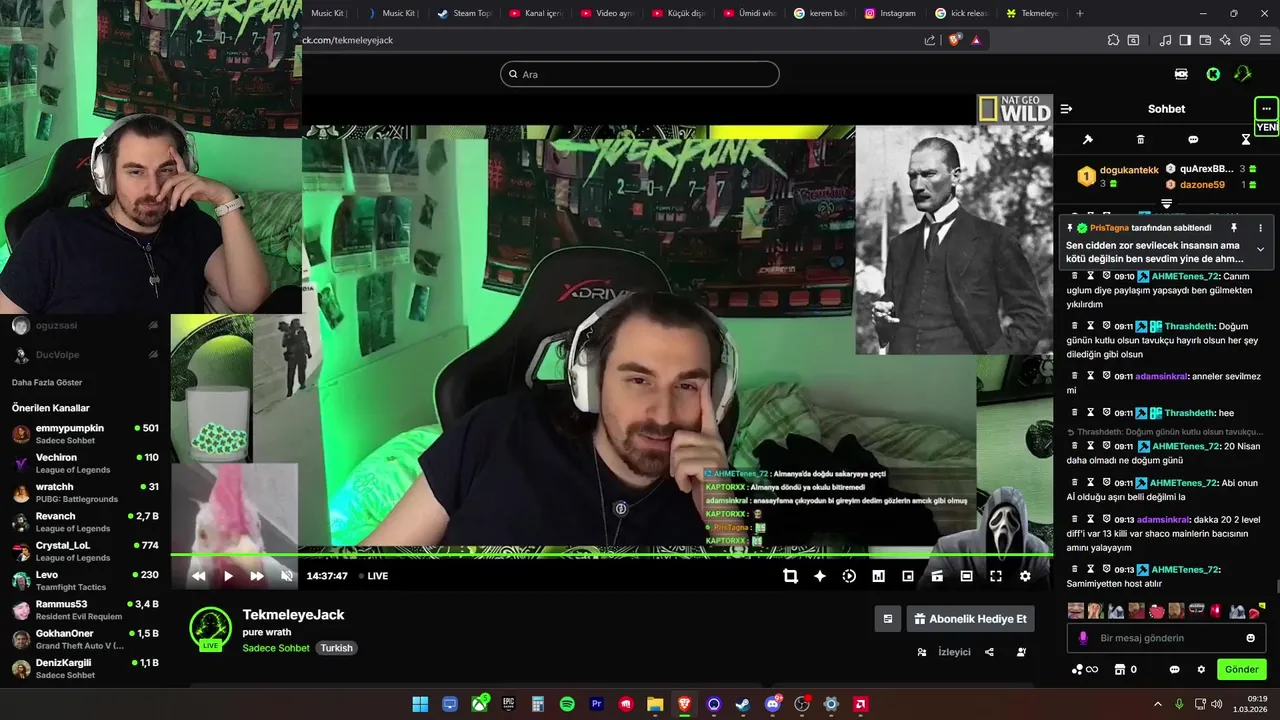1280x720 pixels.
Task: Expand Daha Fazla Göster in sidebar
Action: (x=47, y=382)
